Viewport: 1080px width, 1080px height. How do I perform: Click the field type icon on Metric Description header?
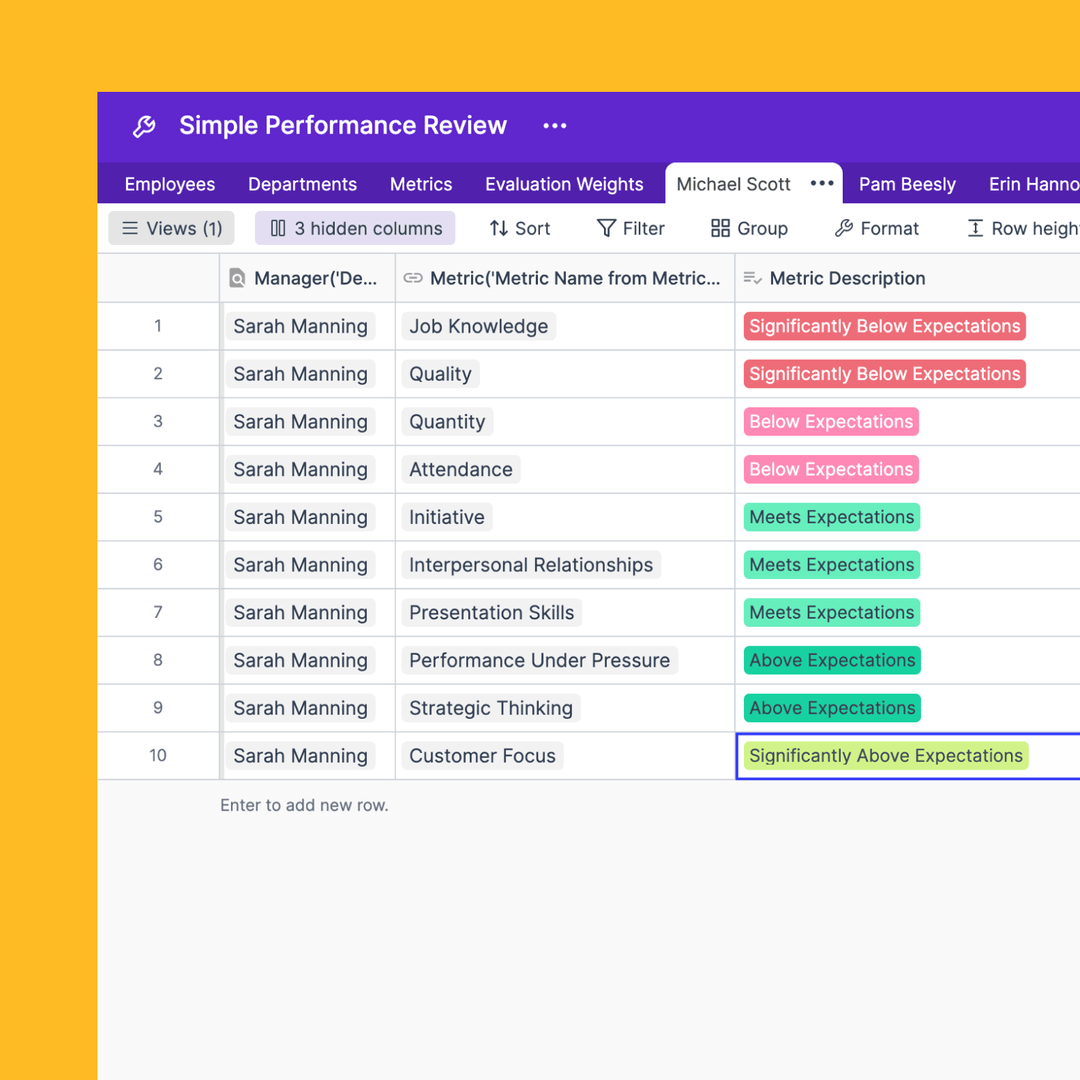752,278
